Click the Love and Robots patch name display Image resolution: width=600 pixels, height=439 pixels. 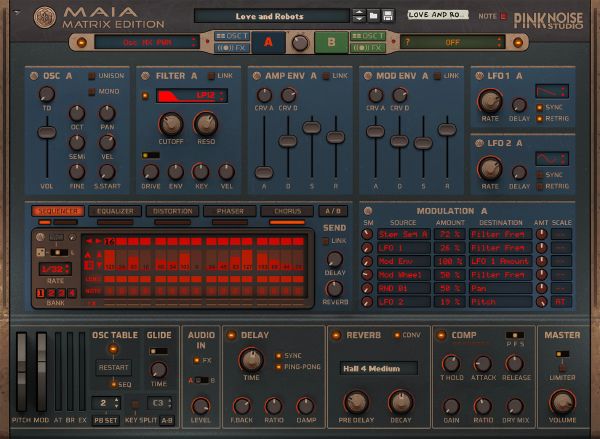(272, 16)
